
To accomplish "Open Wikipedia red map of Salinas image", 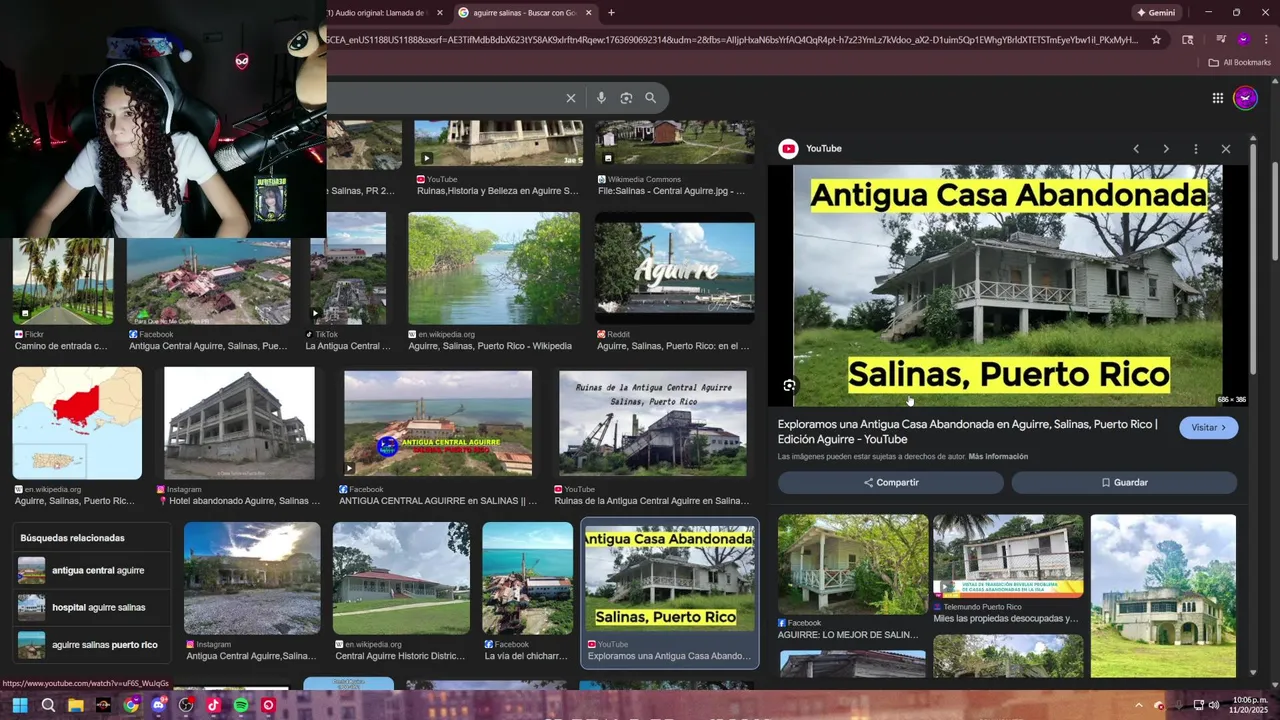I will tap(77, 423).
